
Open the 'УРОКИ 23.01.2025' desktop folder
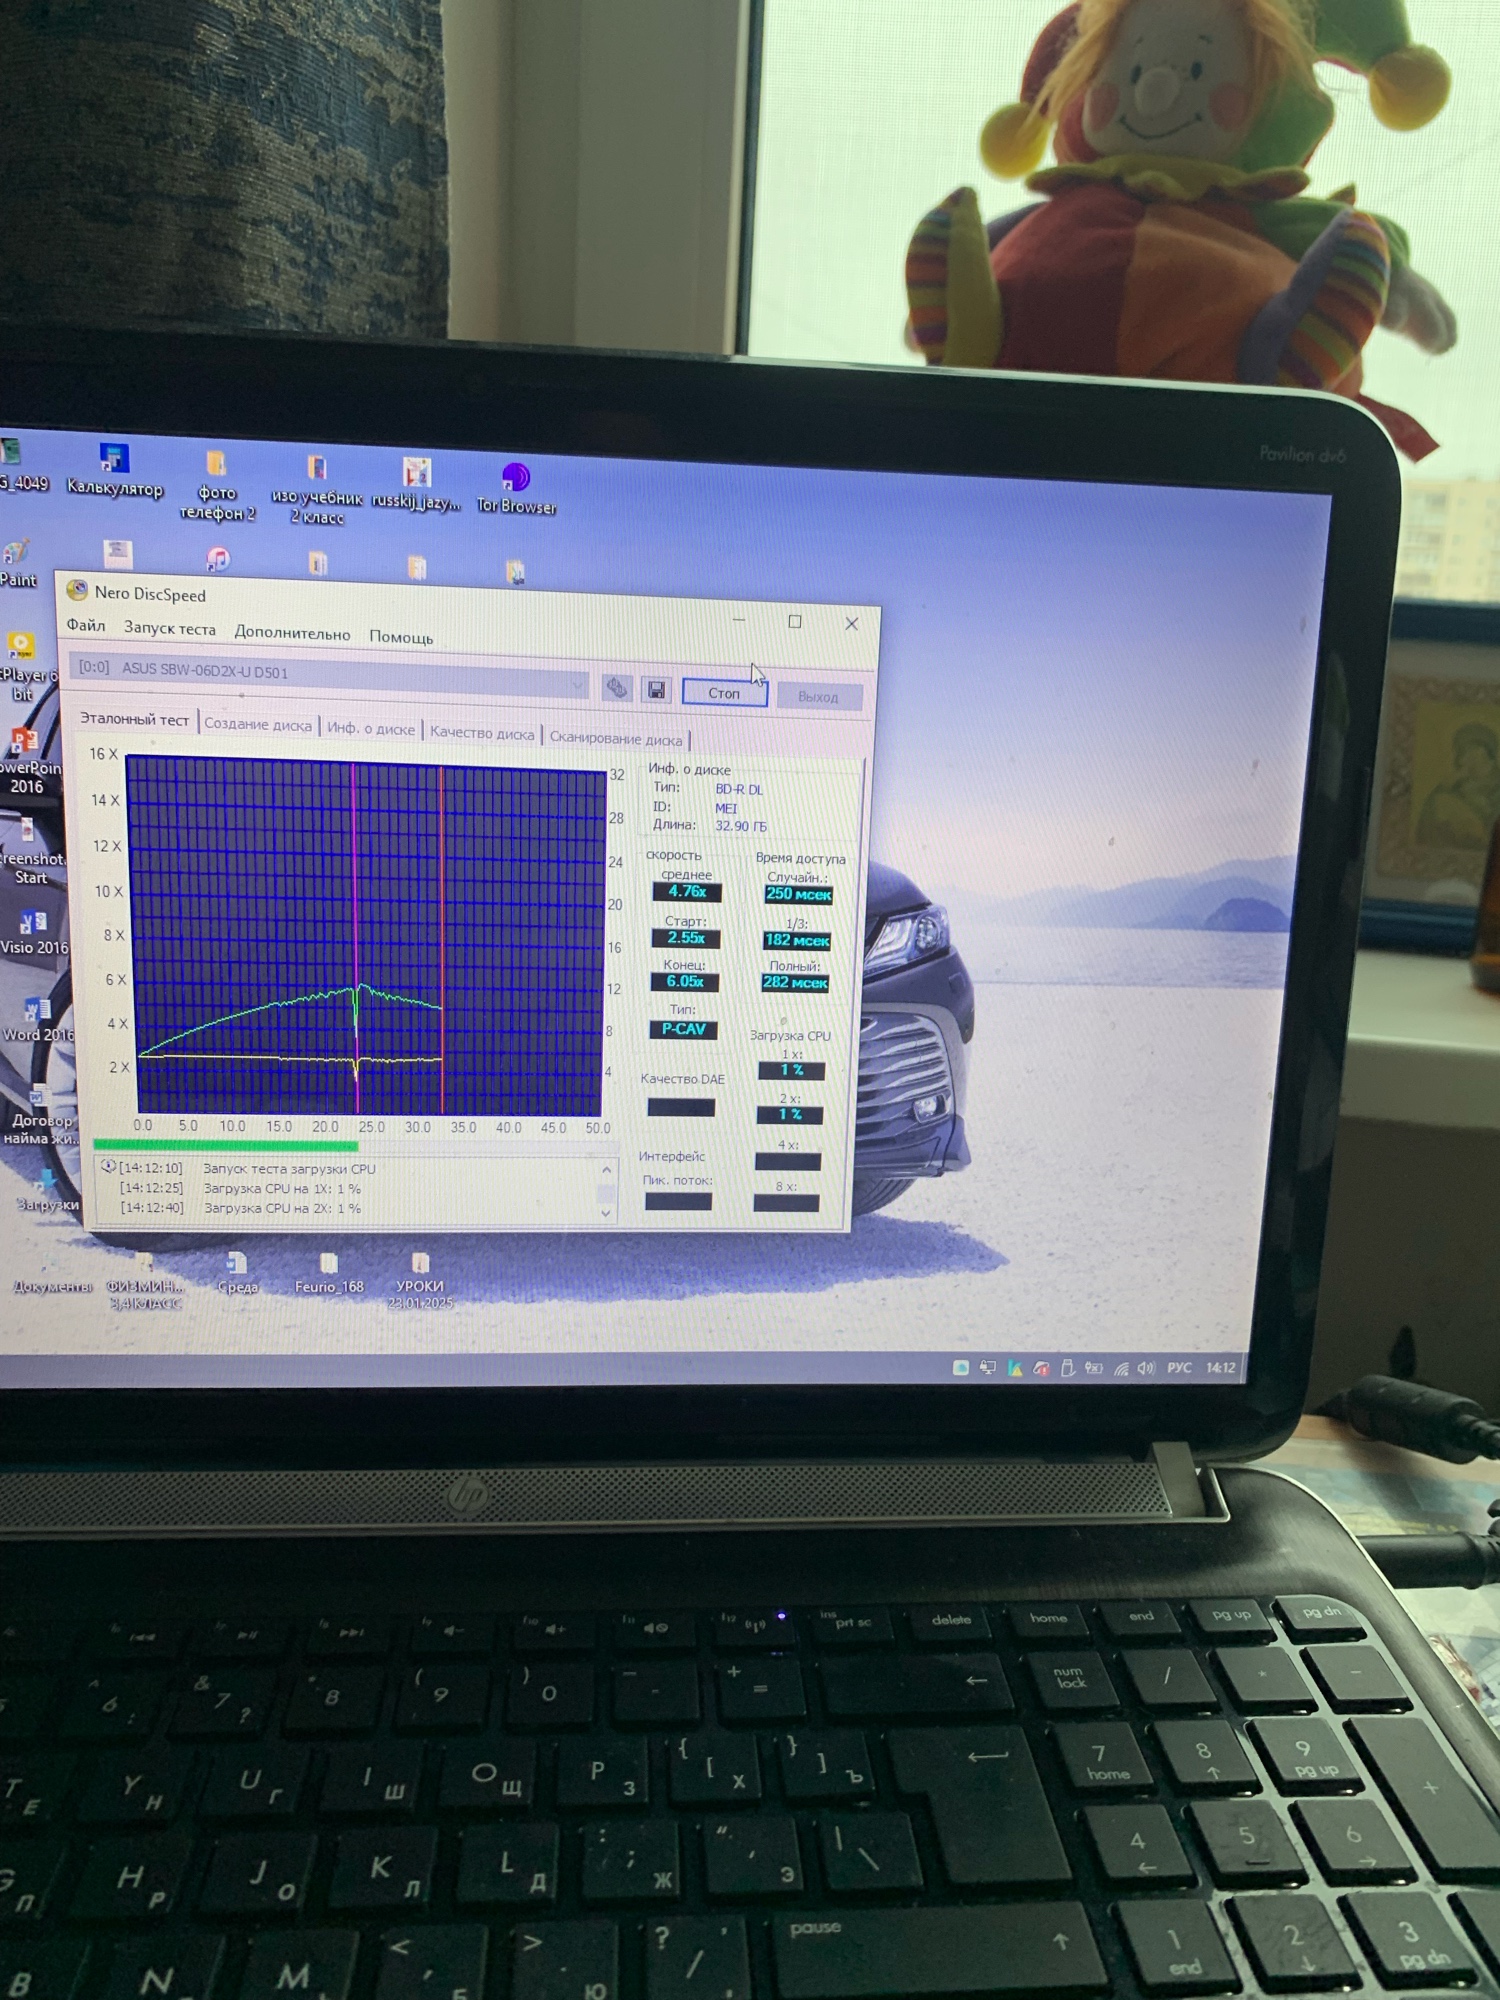[x=420, y=1282]
